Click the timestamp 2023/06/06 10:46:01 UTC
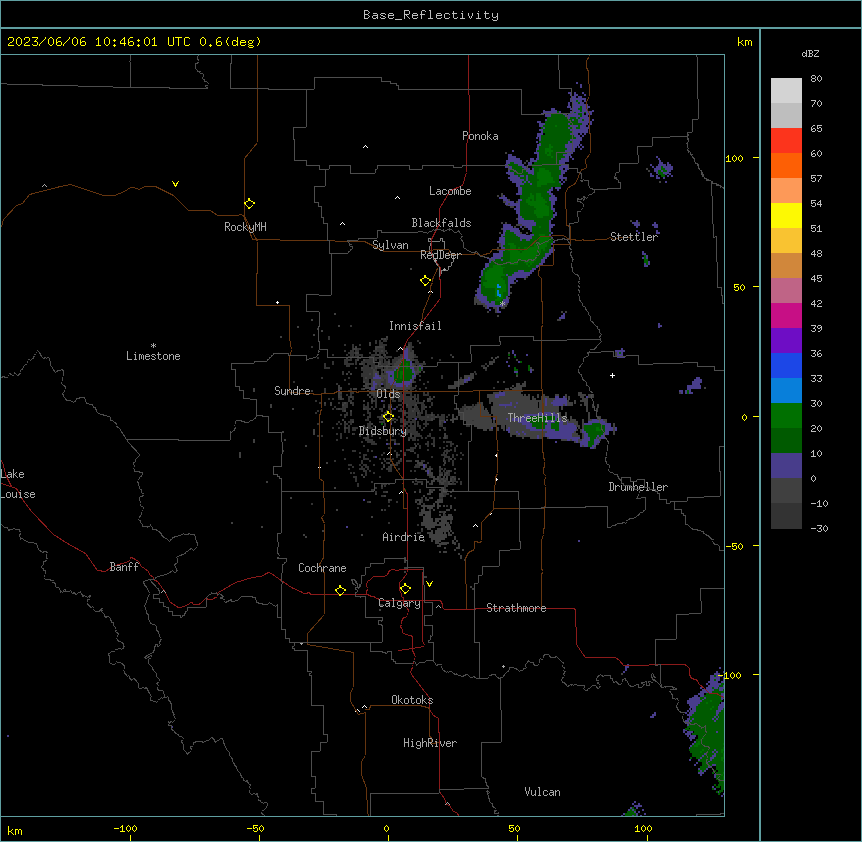862x842 pixels. [99, 42]
